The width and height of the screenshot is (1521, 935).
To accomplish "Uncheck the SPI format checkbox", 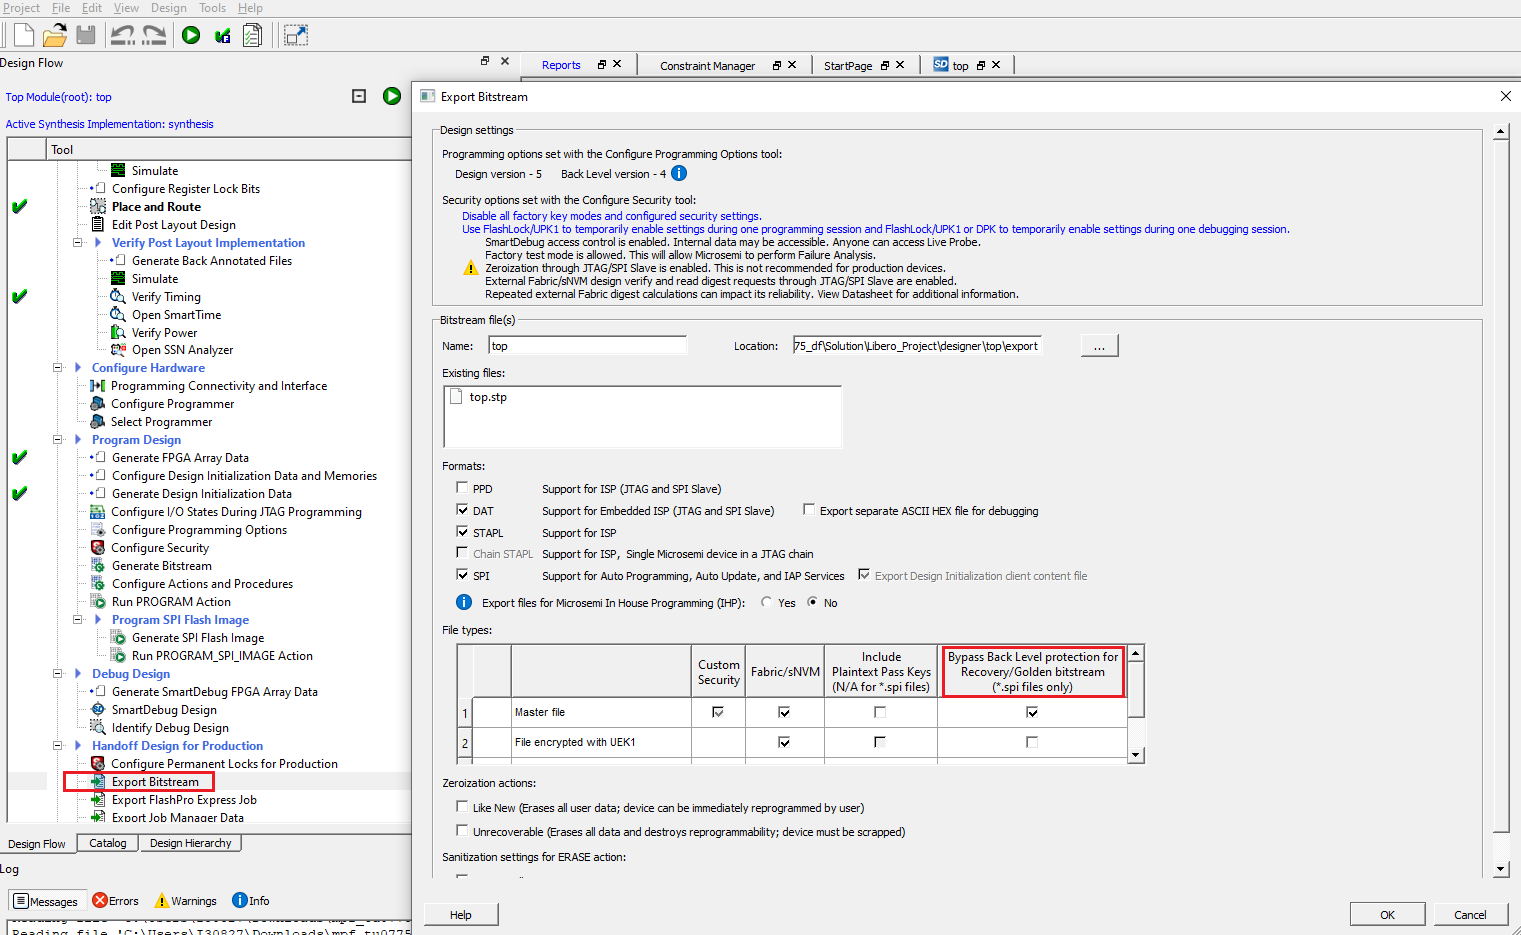I will [462, 575].
